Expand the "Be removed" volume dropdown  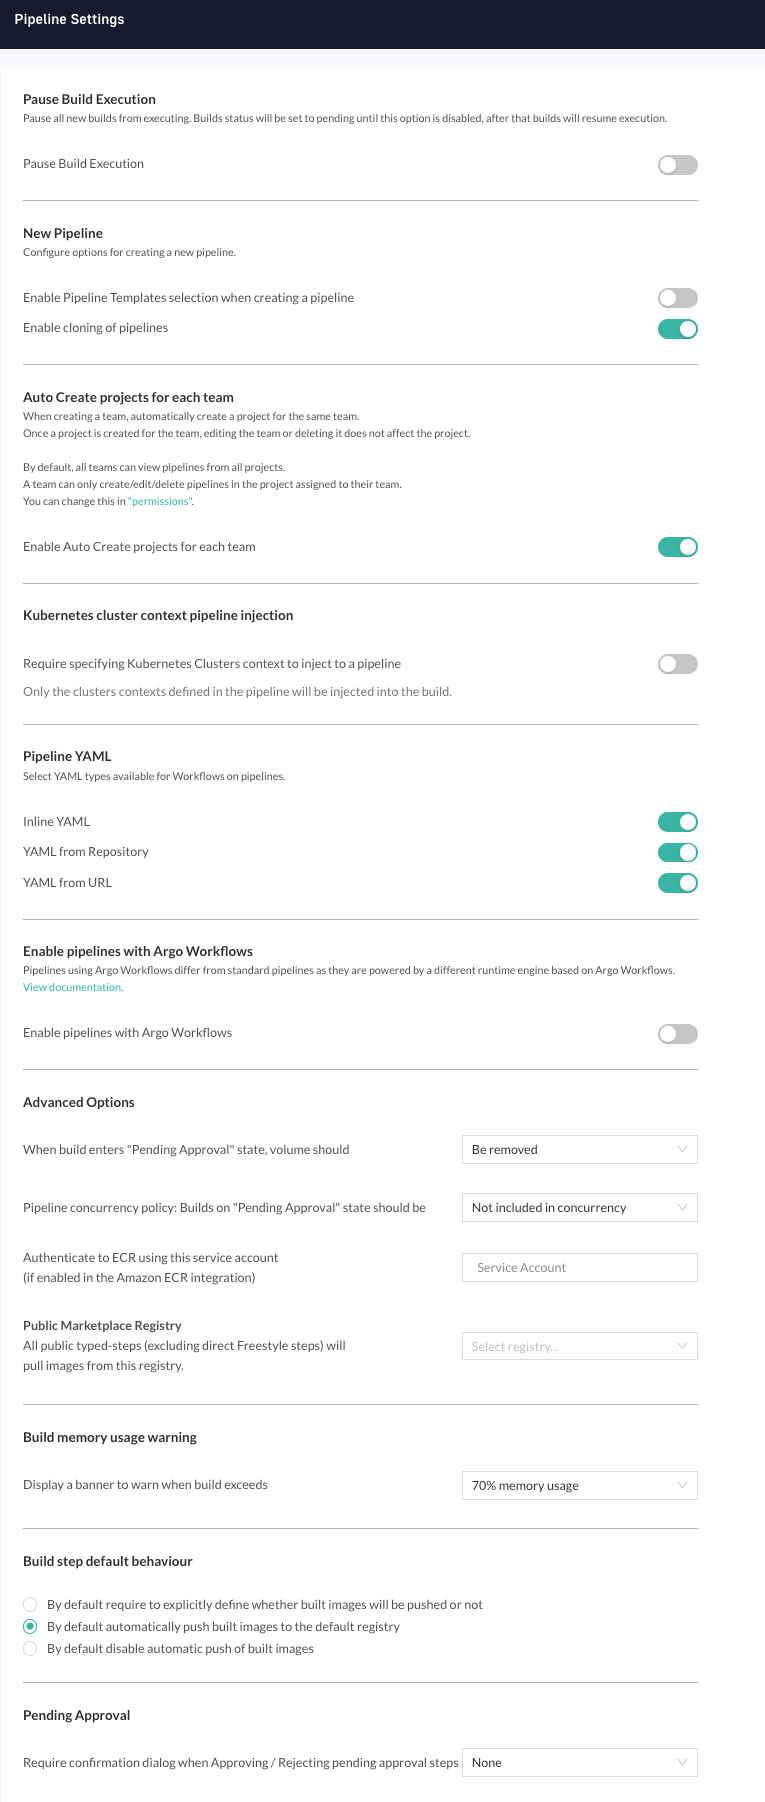(580, 1150)
